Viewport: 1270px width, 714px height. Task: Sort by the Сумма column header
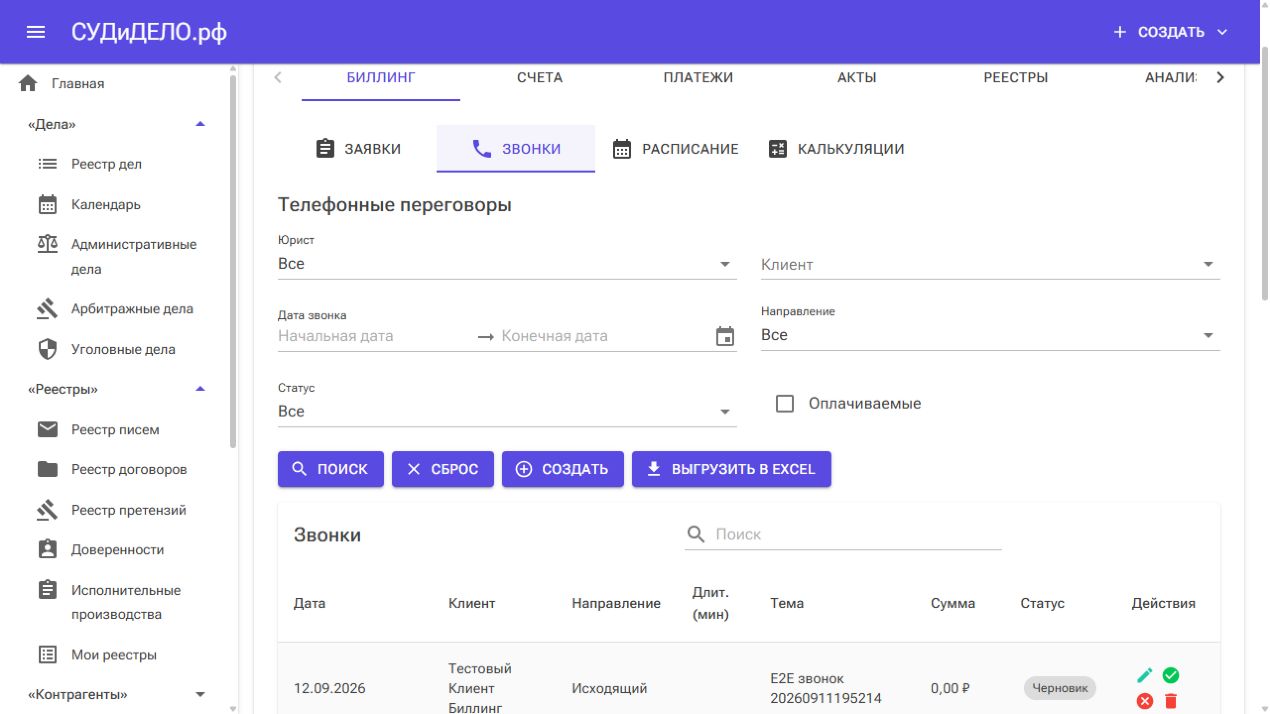[x=953, y=603]
